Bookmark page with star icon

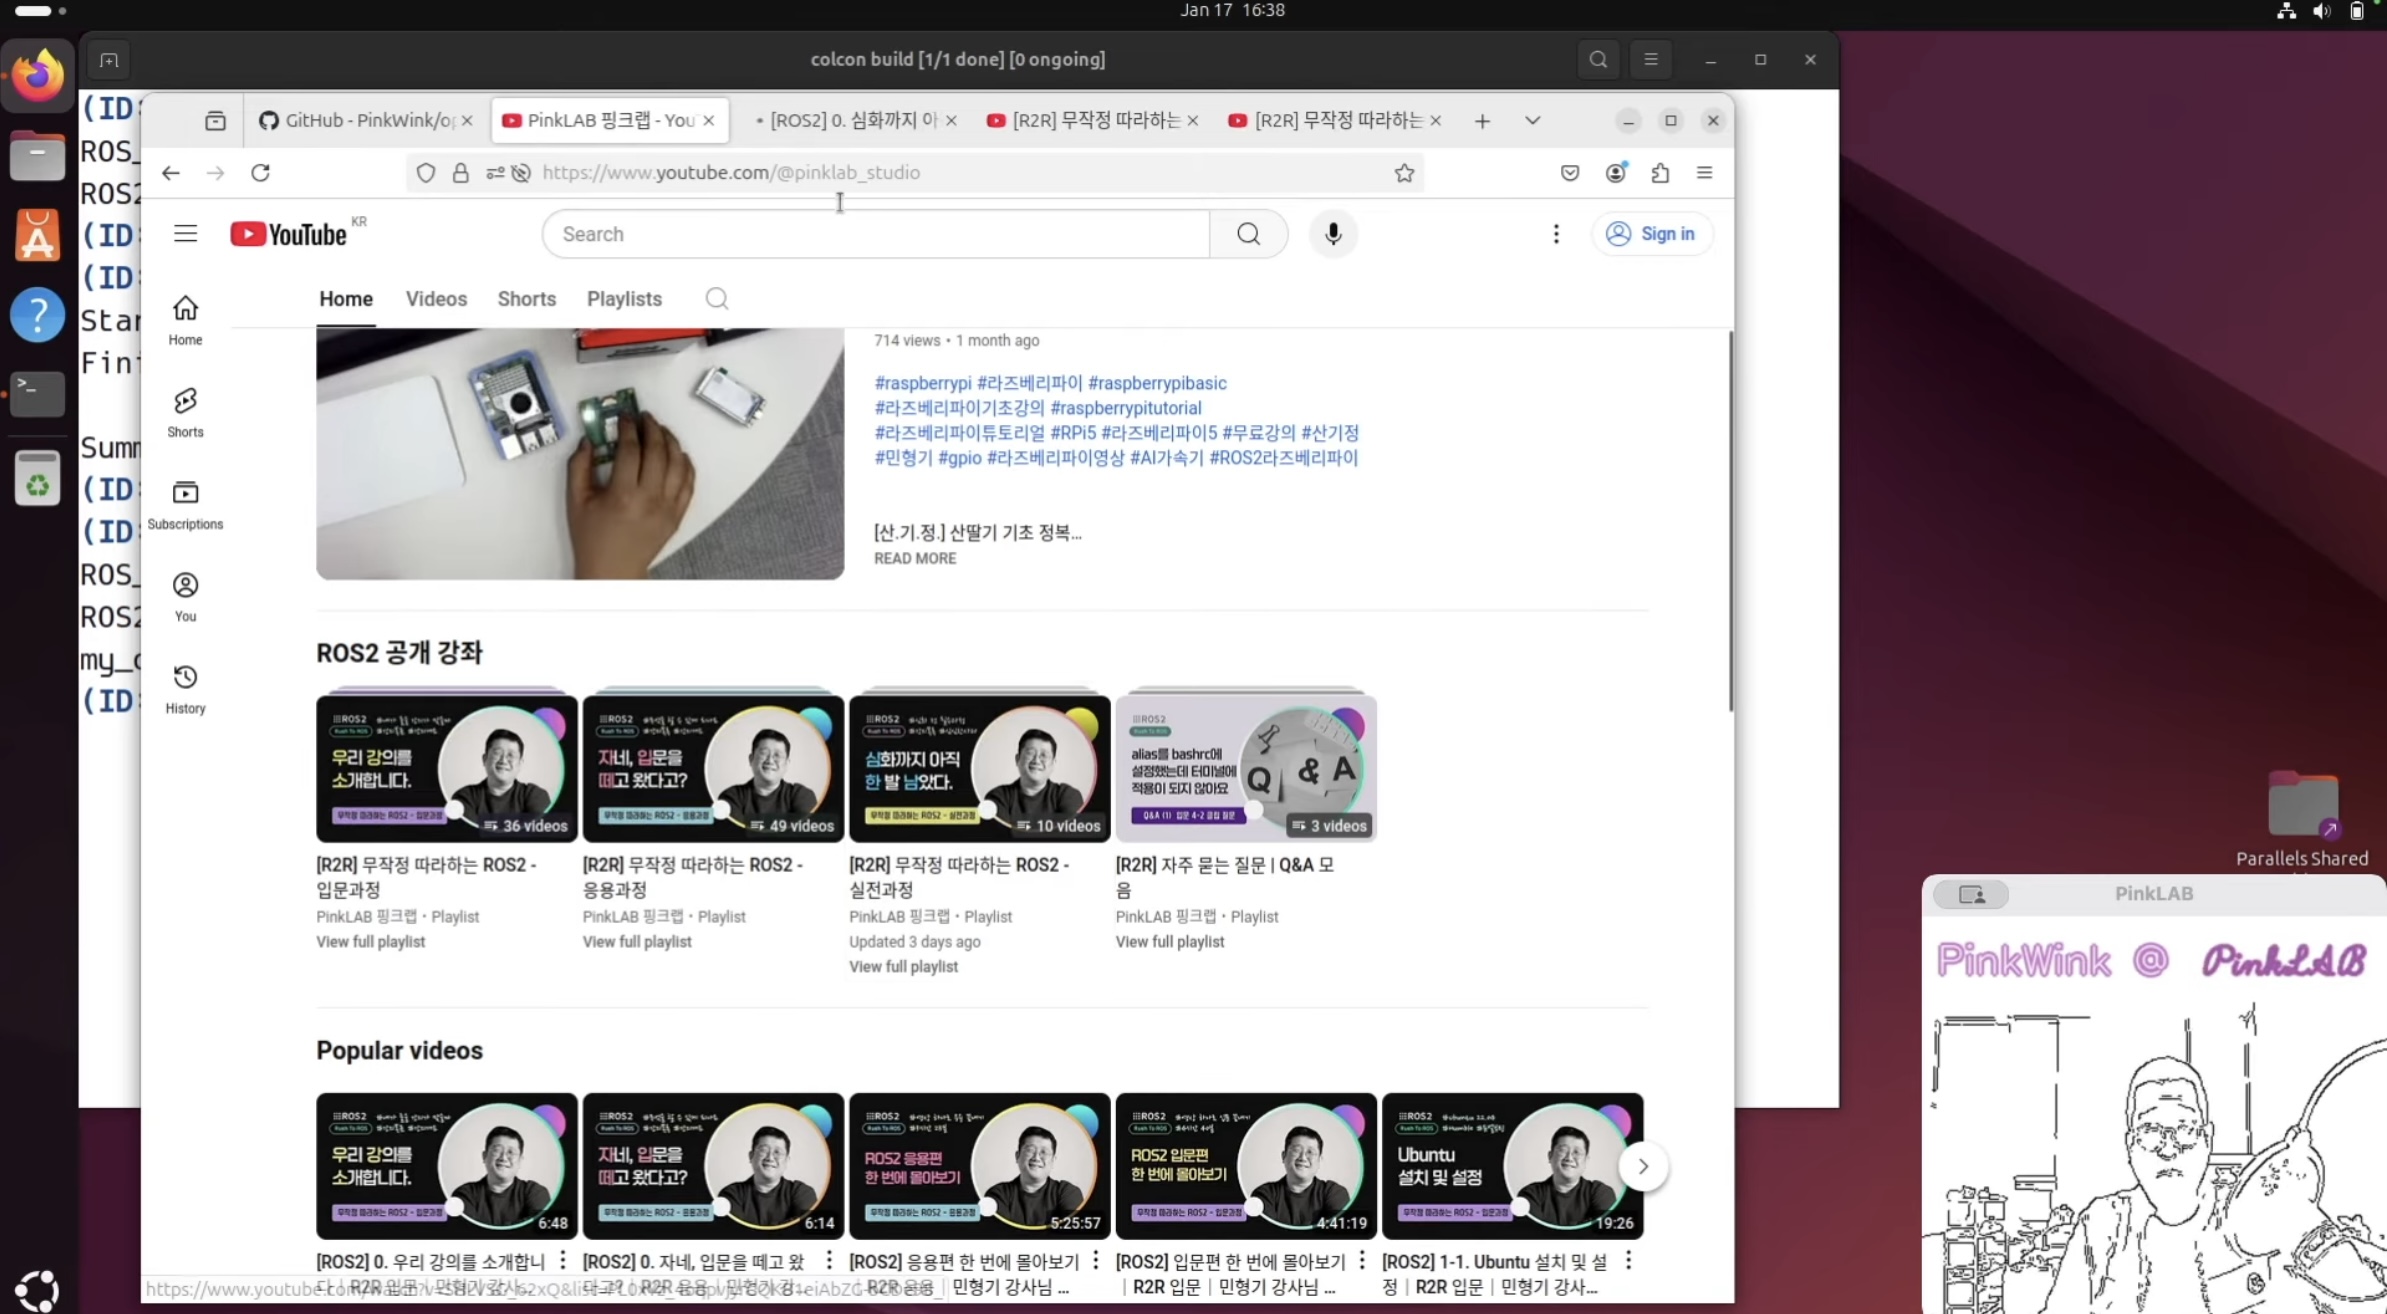click(1404, 173)
